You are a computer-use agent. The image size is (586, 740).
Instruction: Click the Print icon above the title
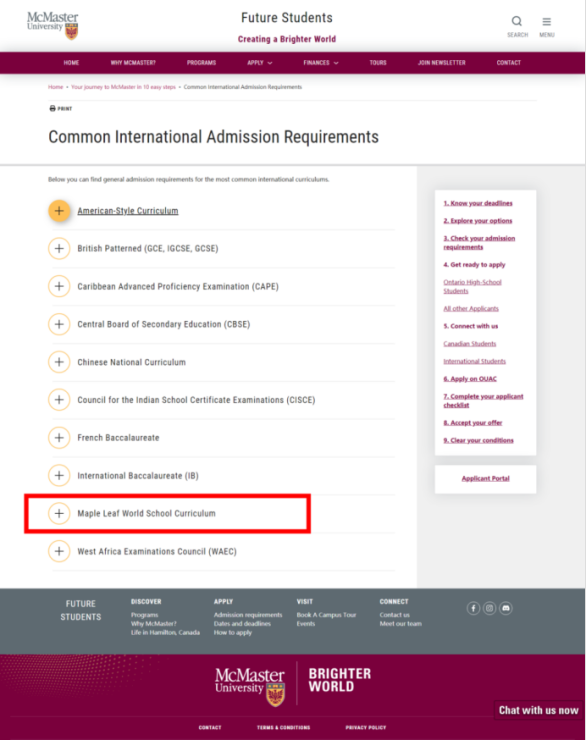click(x=52, y=109)
